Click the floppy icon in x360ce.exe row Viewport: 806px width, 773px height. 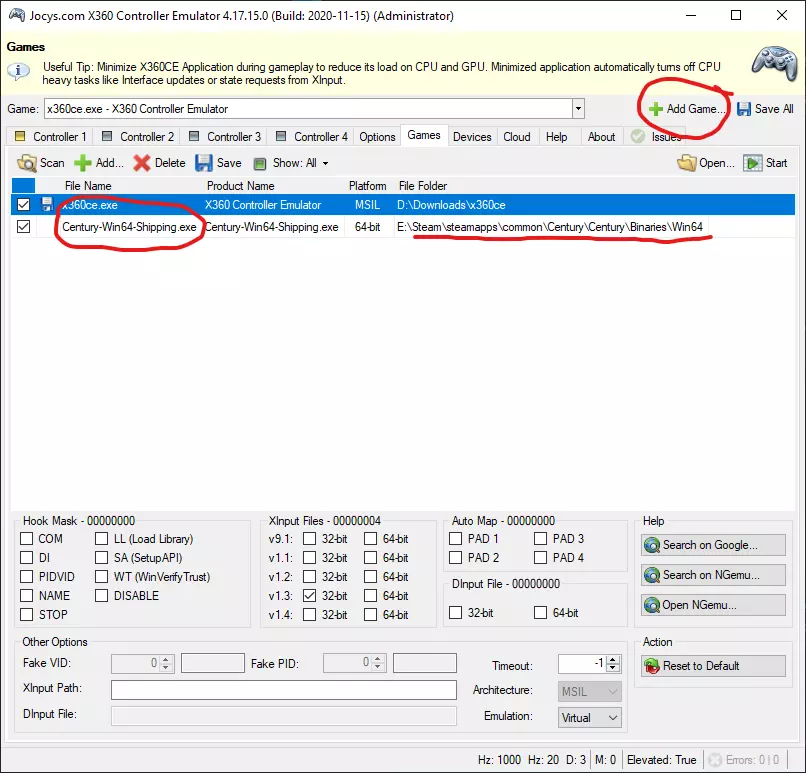click(47, 204)
